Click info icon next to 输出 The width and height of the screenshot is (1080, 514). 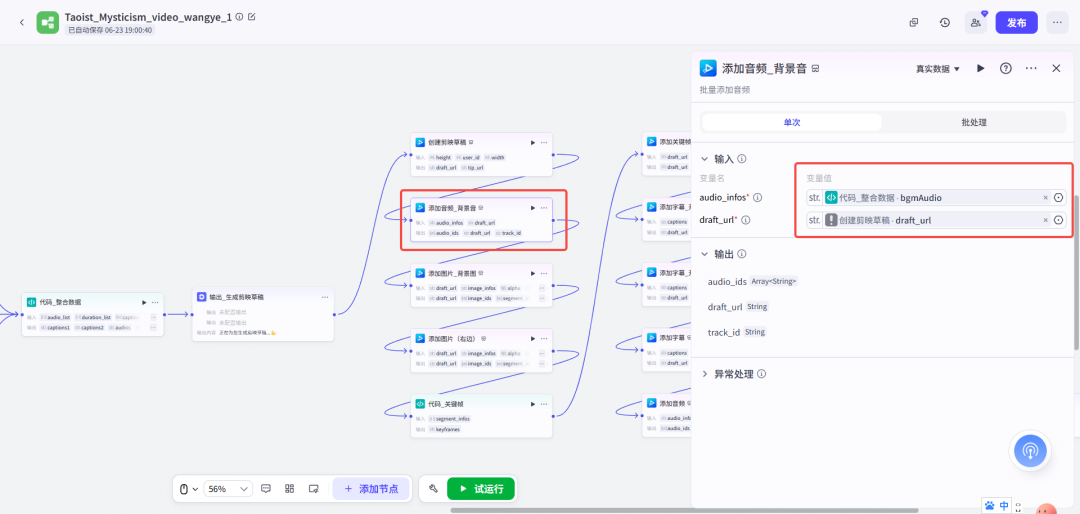pos(742,254)
